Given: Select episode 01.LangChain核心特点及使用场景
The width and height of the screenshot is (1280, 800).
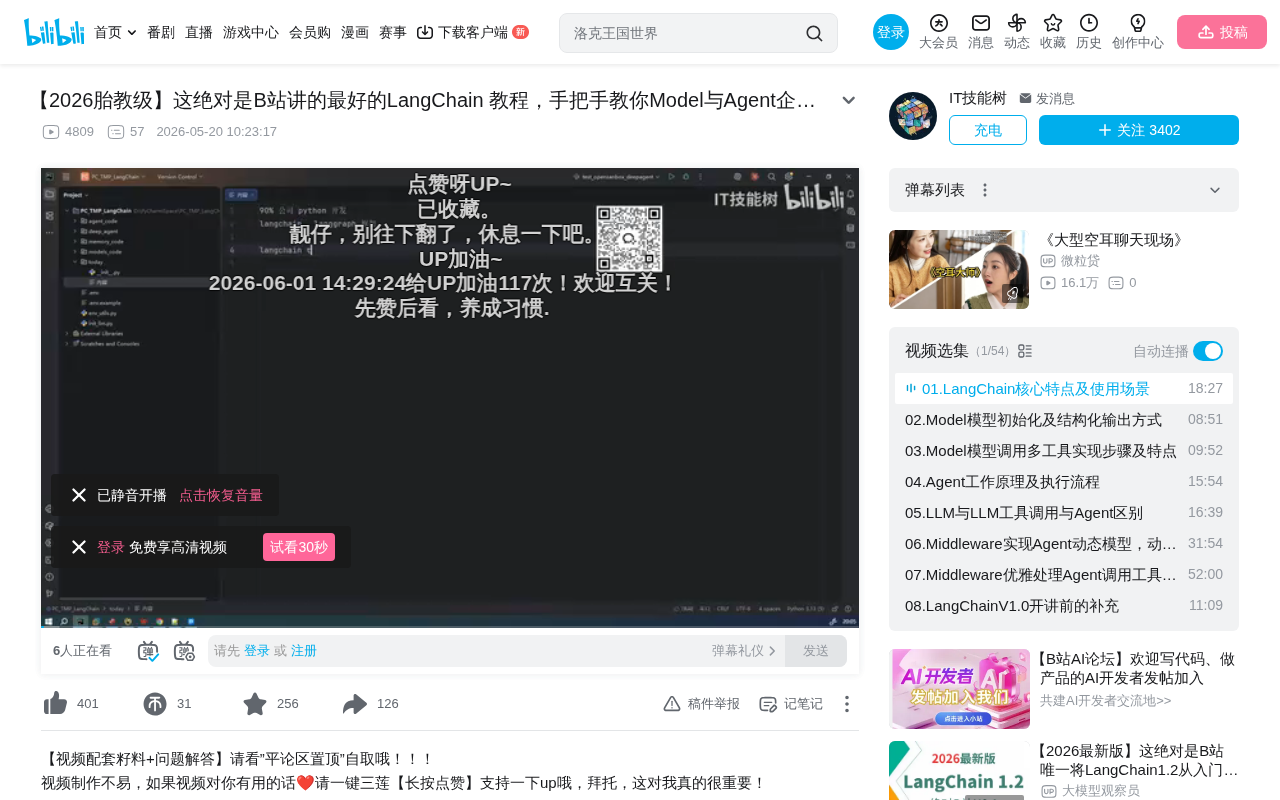Looking at the screenshot, I should [1064, 389].
